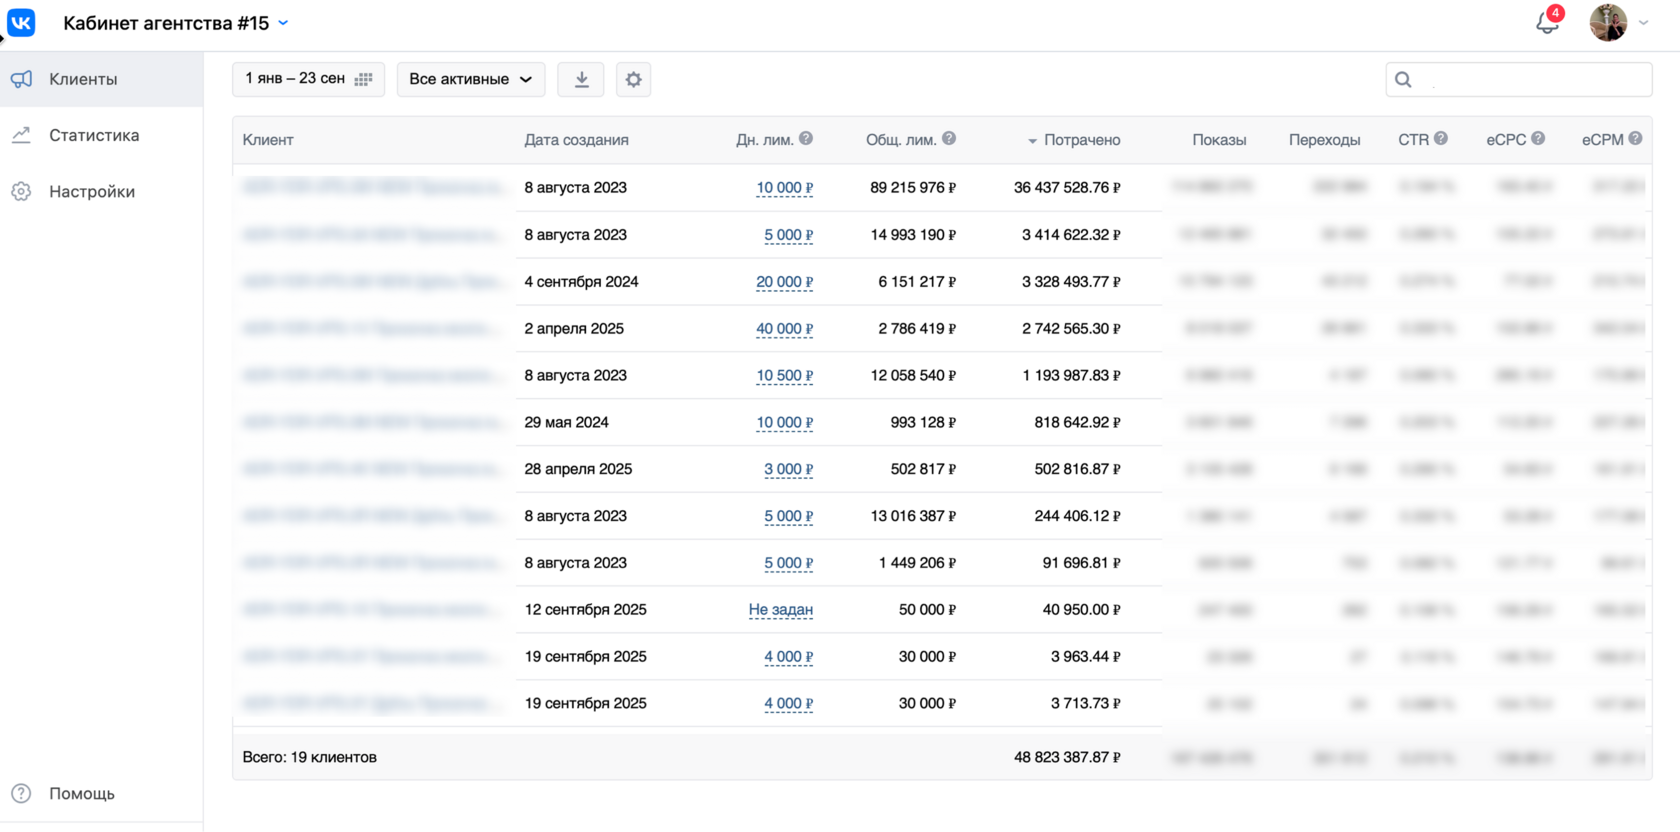Image resolution: width=1680 pixels, height=832 pixels.
Task: Open the notifications bell
Action: 1547,22
